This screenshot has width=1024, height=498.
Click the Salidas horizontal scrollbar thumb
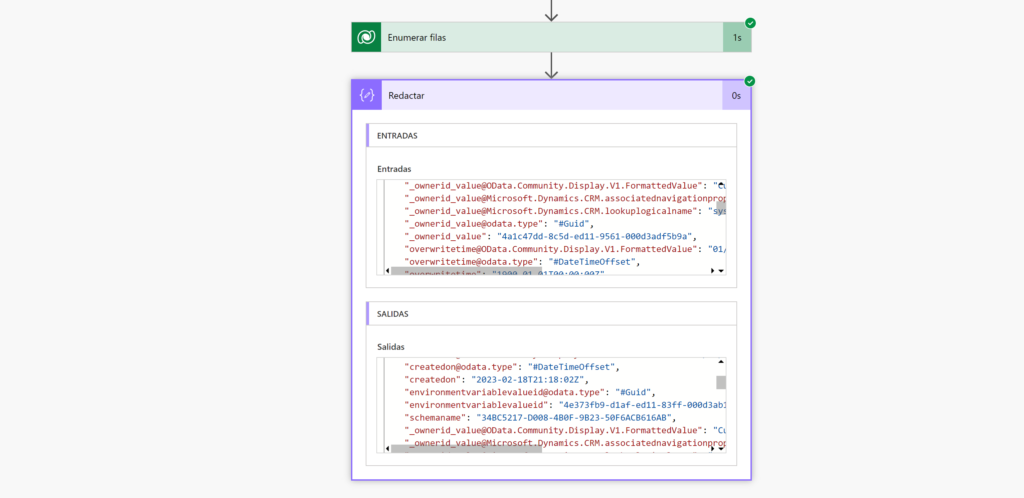tap(466, 448)
